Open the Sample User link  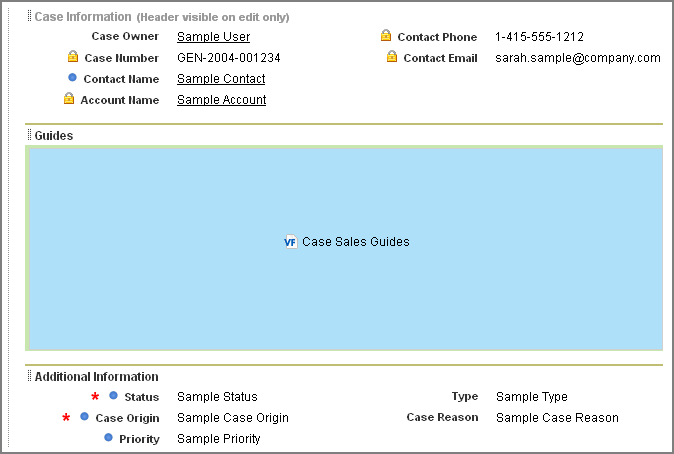214,37
